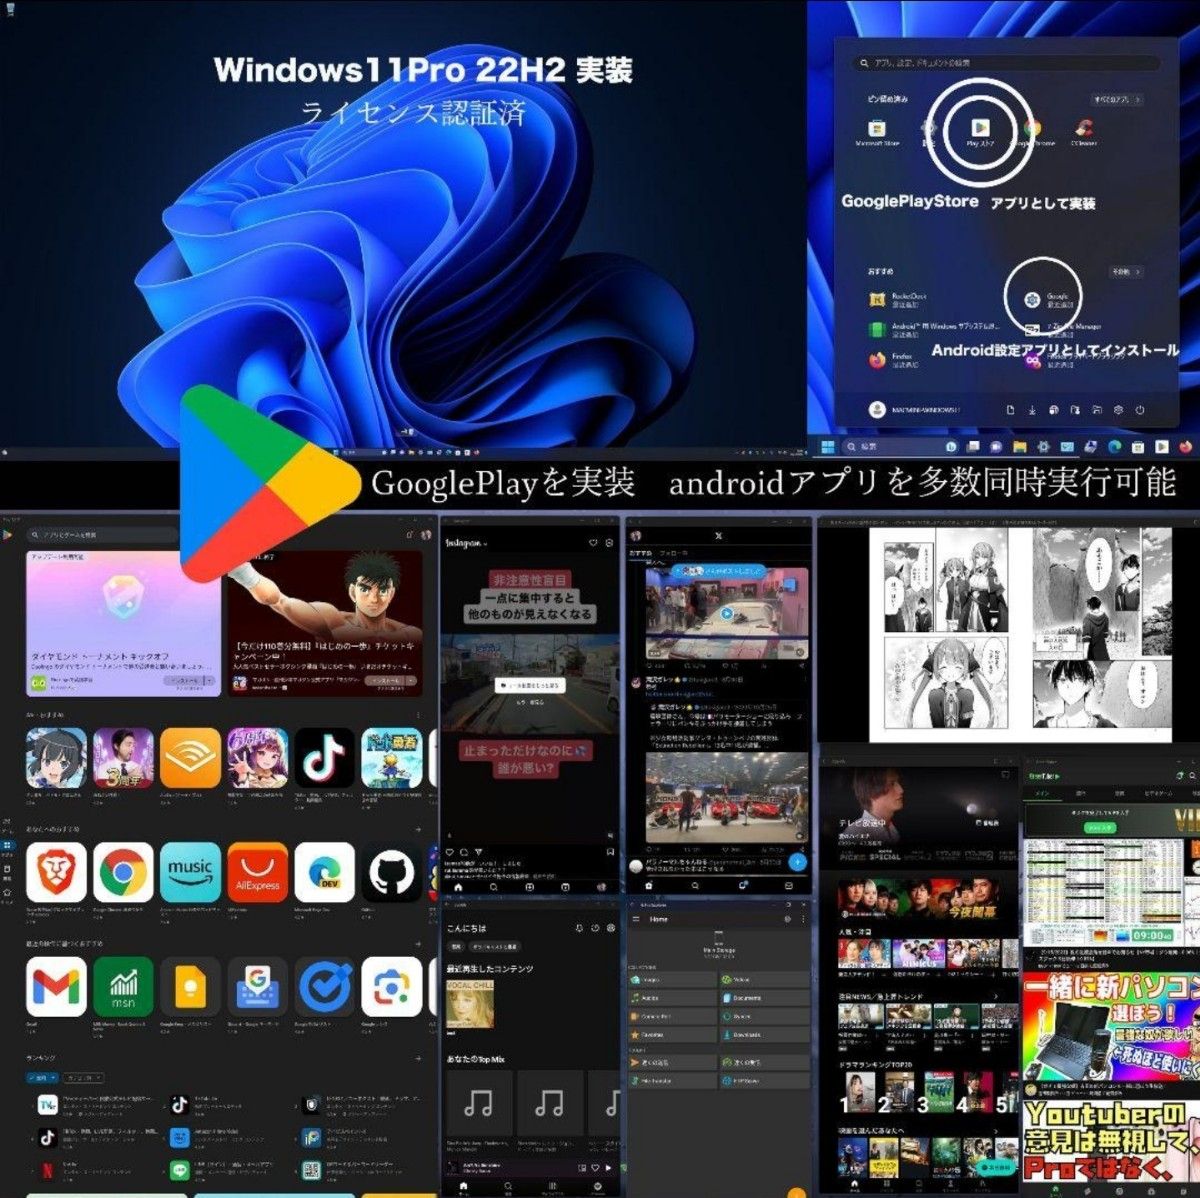Open Gboard app in Play Store
The width and height of the screenshot is (1200, 1198).
point(257,988)
